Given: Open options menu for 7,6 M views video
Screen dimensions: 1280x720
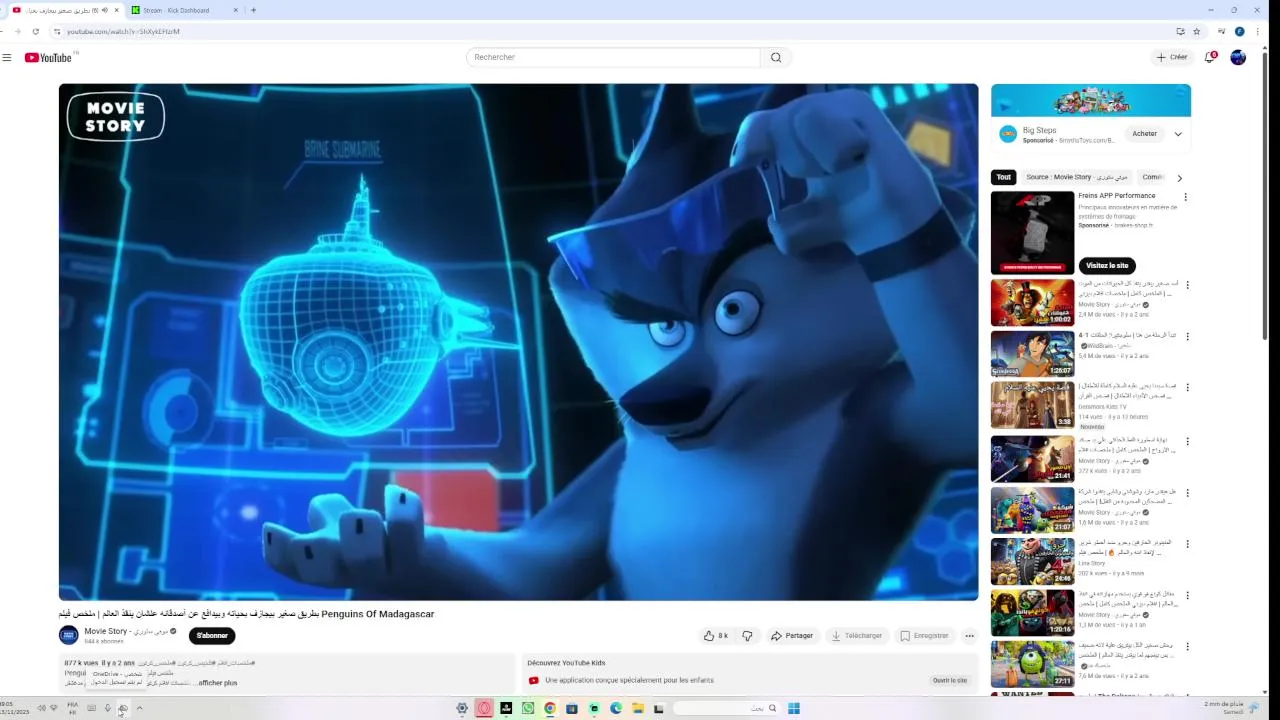Looking at the screenshot, I should click(1187, 646).
